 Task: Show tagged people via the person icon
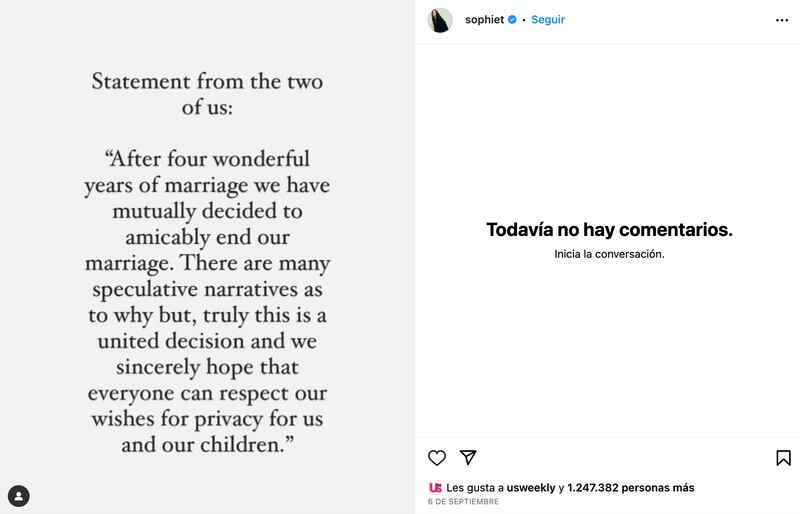[19, 496]
